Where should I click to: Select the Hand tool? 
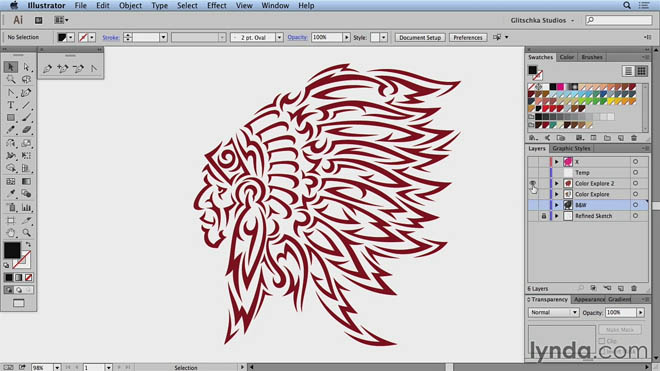click(11, 232)
